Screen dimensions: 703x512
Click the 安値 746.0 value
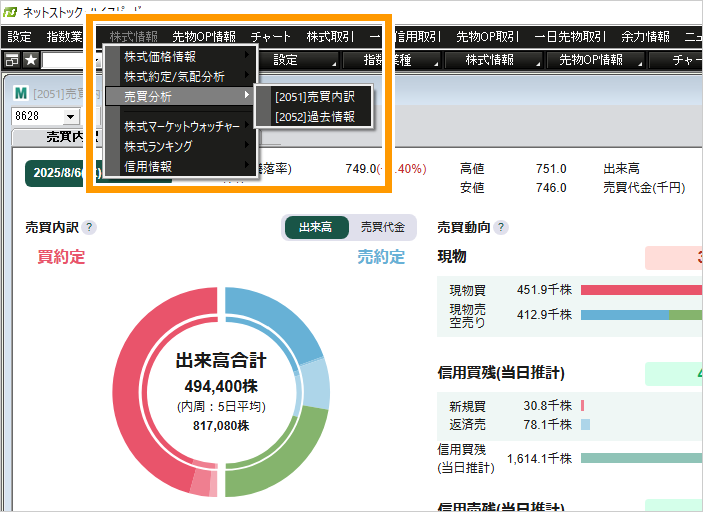point(551,187)
